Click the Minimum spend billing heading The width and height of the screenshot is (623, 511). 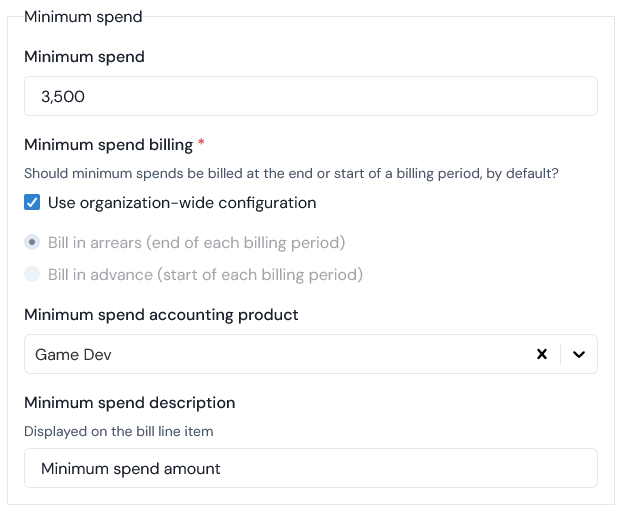(x=108, y=145)
